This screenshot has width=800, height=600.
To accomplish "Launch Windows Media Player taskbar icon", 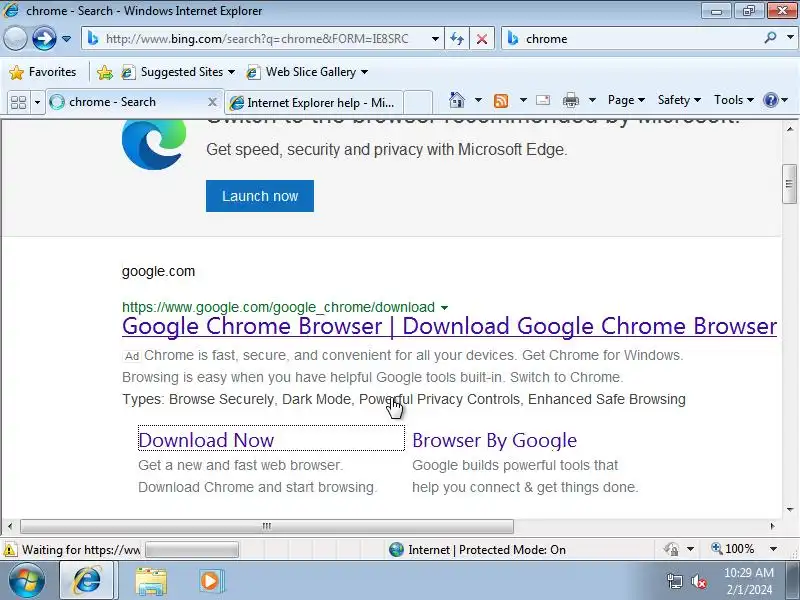I will coord(211,581).
